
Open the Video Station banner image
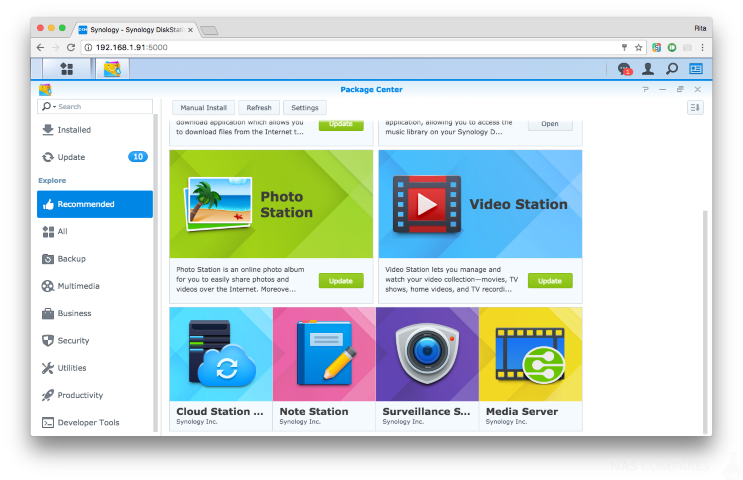(480, 204)
